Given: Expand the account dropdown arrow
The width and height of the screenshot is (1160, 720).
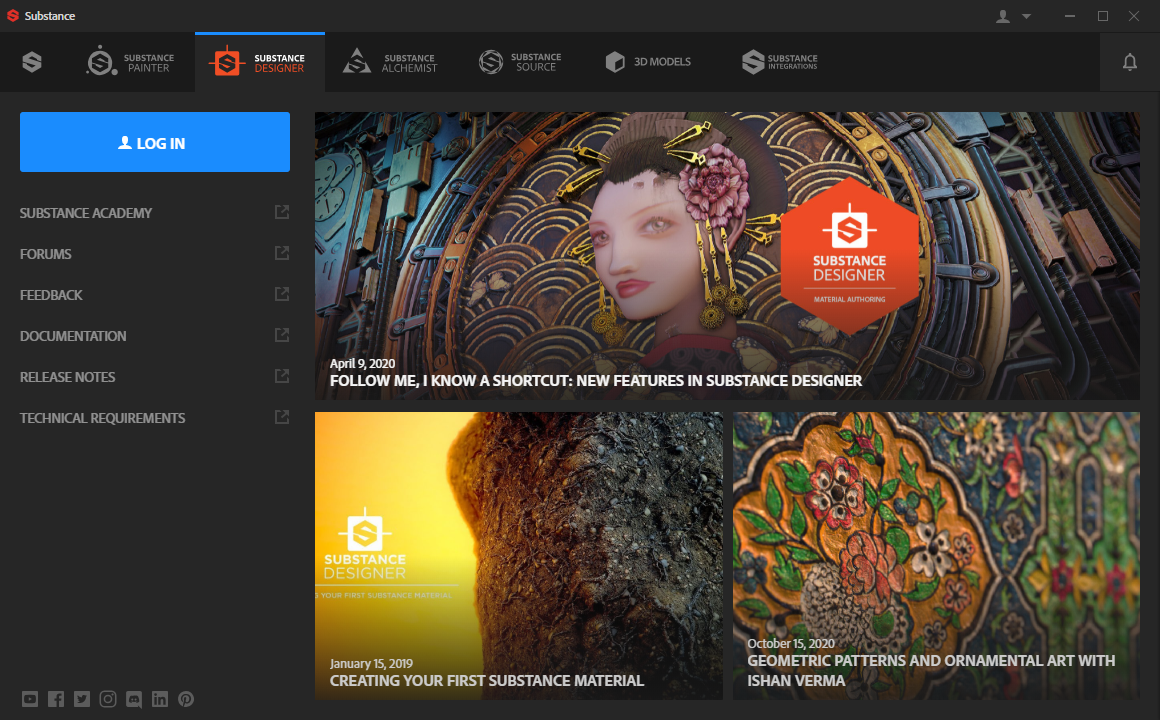Looking at the screenshot, I should [x=1026, y=16].
